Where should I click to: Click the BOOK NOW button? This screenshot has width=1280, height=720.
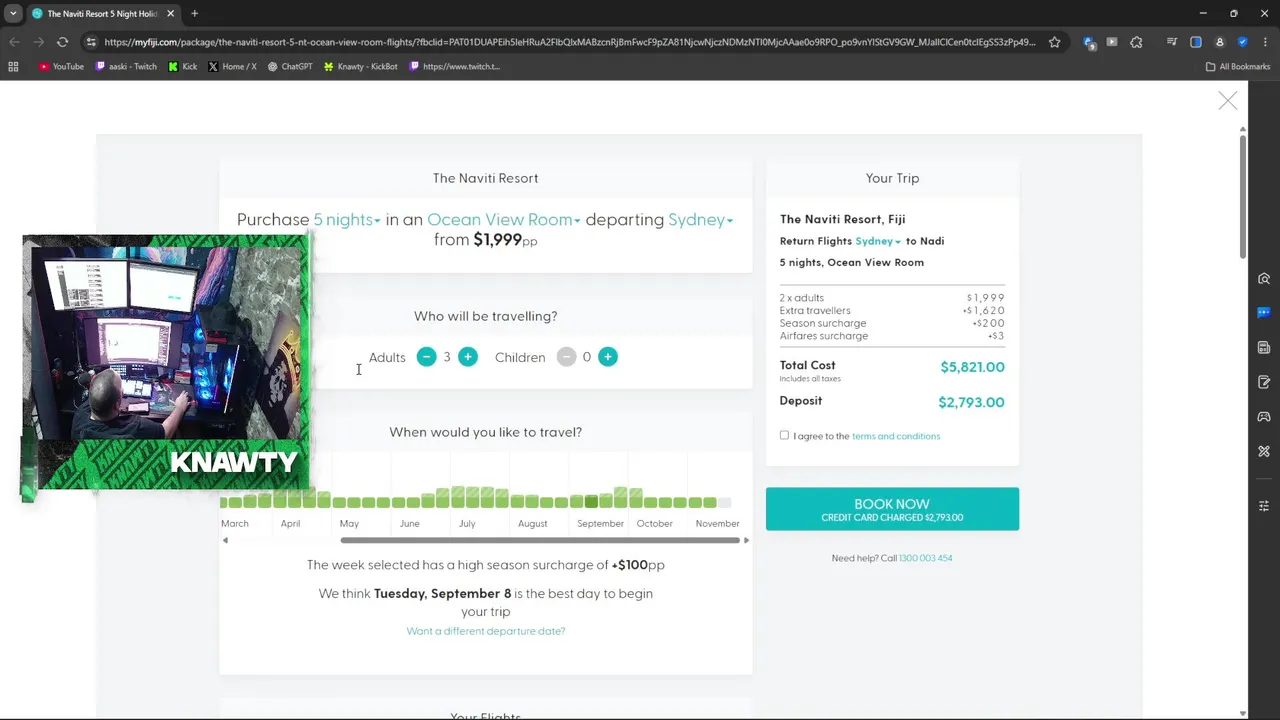tap(892, 509)
